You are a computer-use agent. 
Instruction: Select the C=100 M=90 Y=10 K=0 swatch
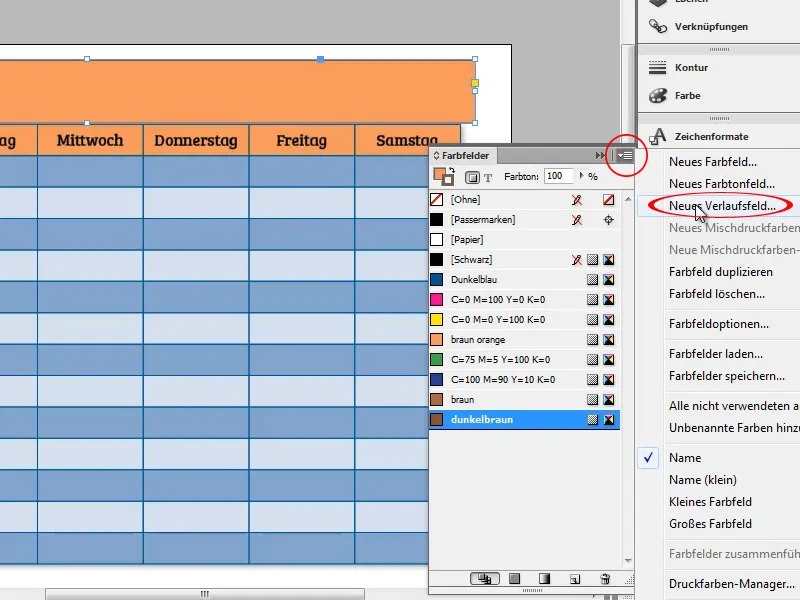click(x=524, y=379)
